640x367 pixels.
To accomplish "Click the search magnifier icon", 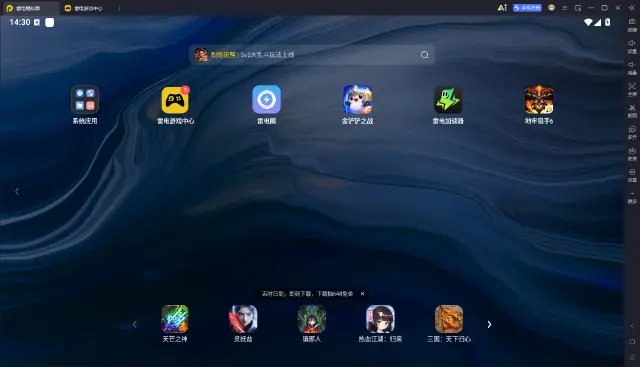I will [x=424, y=55].
